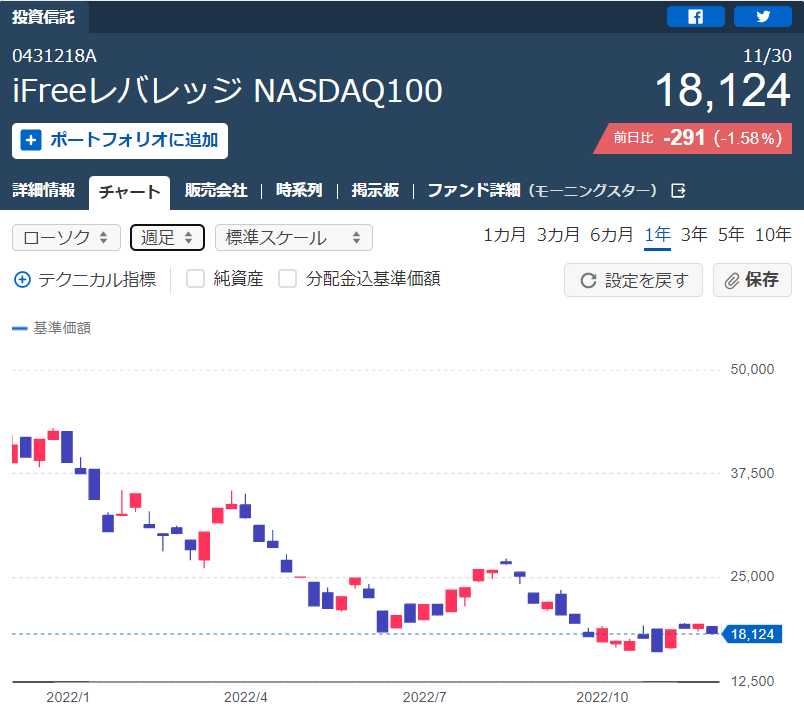Open the 週足 interval dropdown

pos(167,237)
